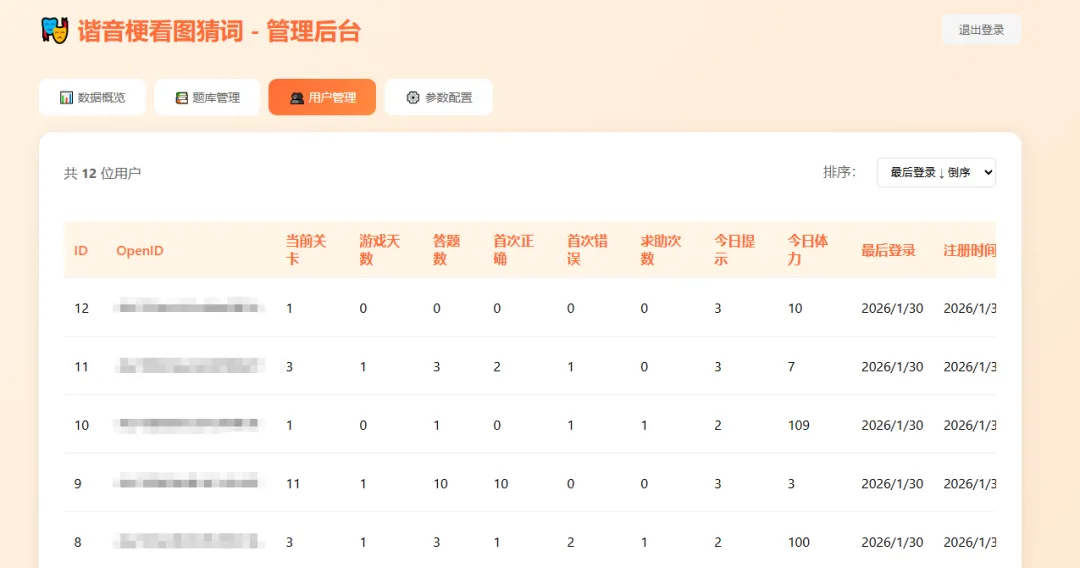Select the row with ID 10
Viewport: 1080px width, 568px height.
coord(530,425)
